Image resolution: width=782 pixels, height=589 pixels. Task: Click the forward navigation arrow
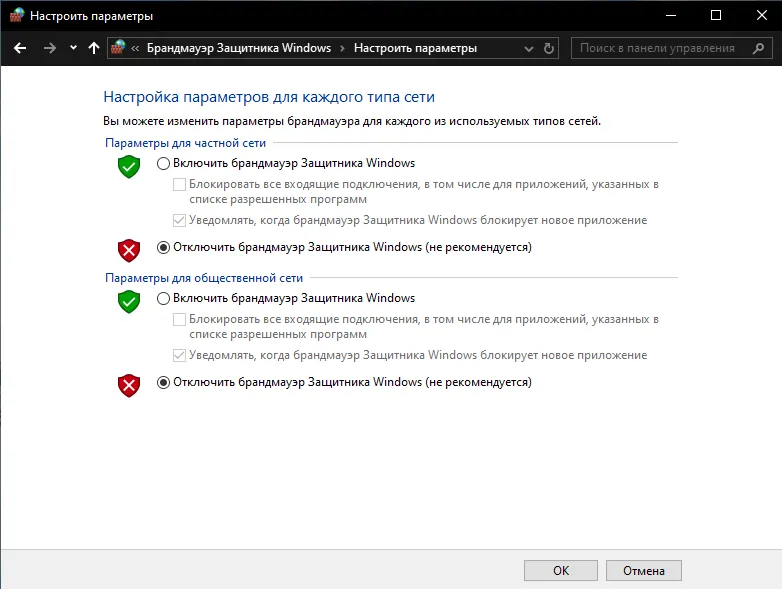(x=49, y=48)
